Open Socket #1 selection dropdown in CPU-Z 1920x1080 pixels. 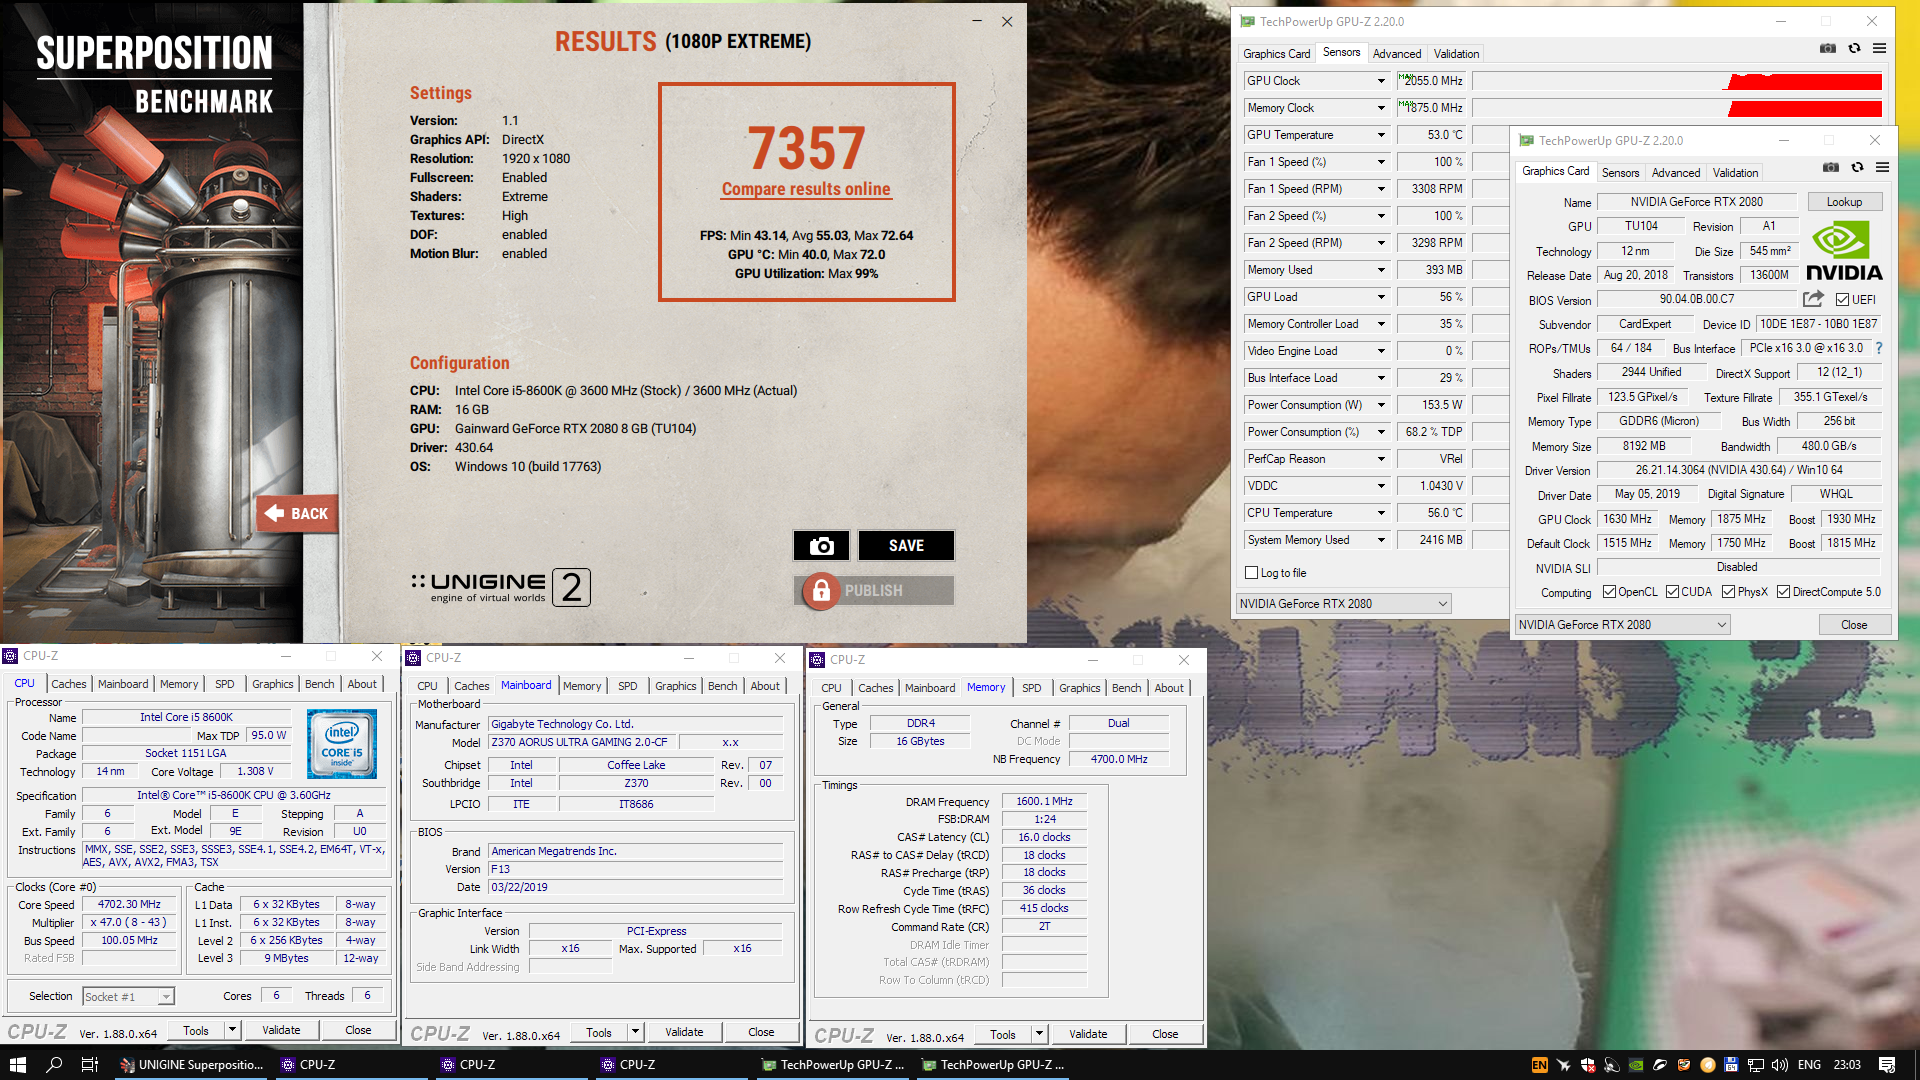[128, 997]
